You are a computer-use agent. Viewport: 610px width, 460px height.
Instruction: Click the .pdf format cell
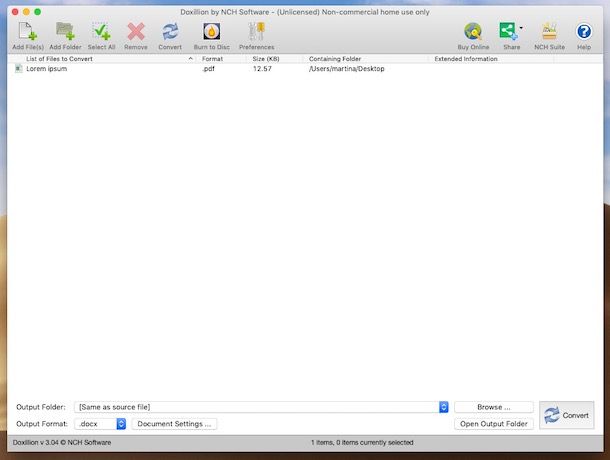209,69
